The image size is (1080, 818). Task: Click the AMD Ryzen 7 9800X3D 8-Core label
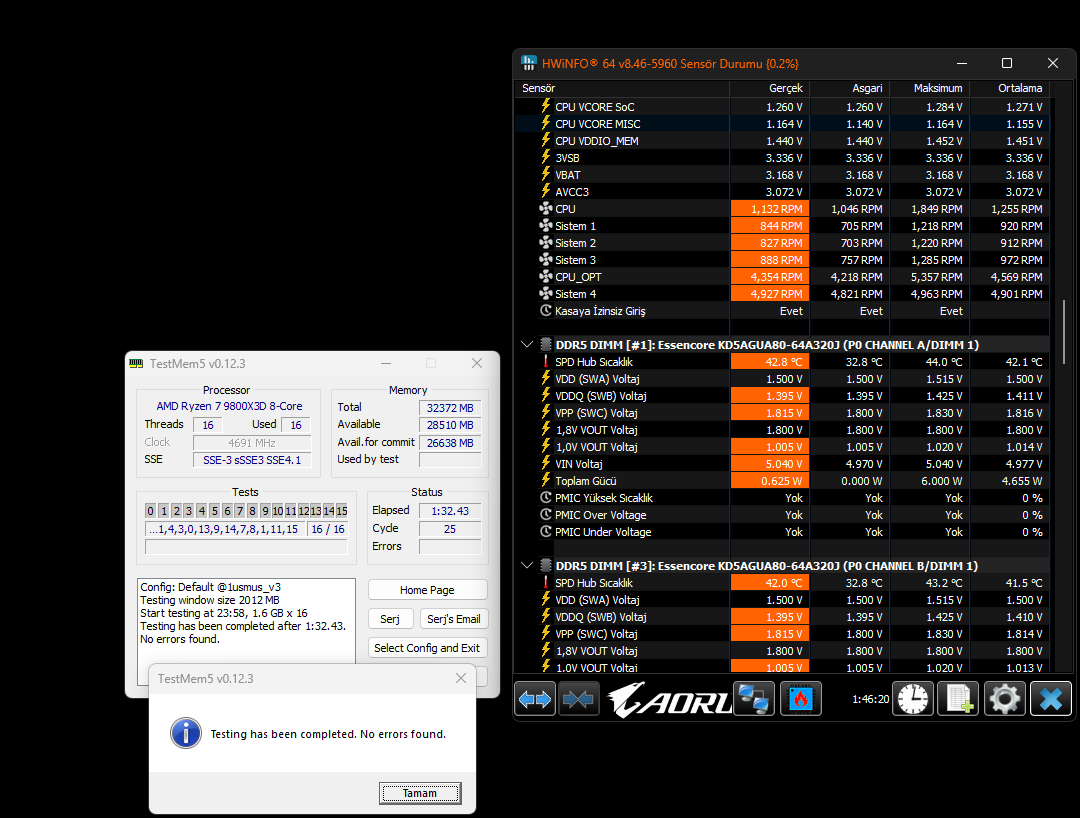pos(229,406)
